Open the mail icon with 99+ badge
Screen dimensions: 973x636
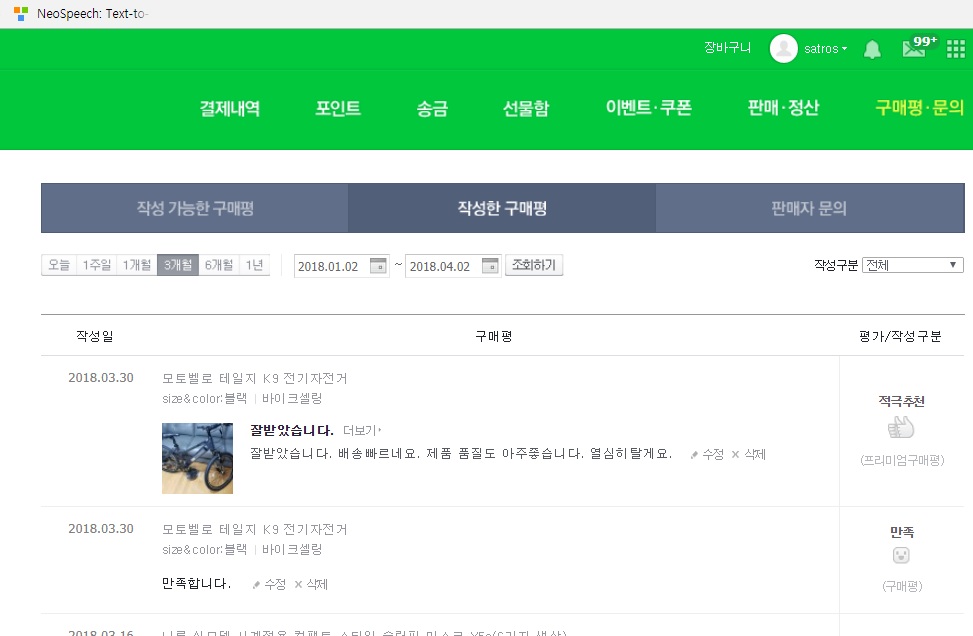tap(913, 49)
